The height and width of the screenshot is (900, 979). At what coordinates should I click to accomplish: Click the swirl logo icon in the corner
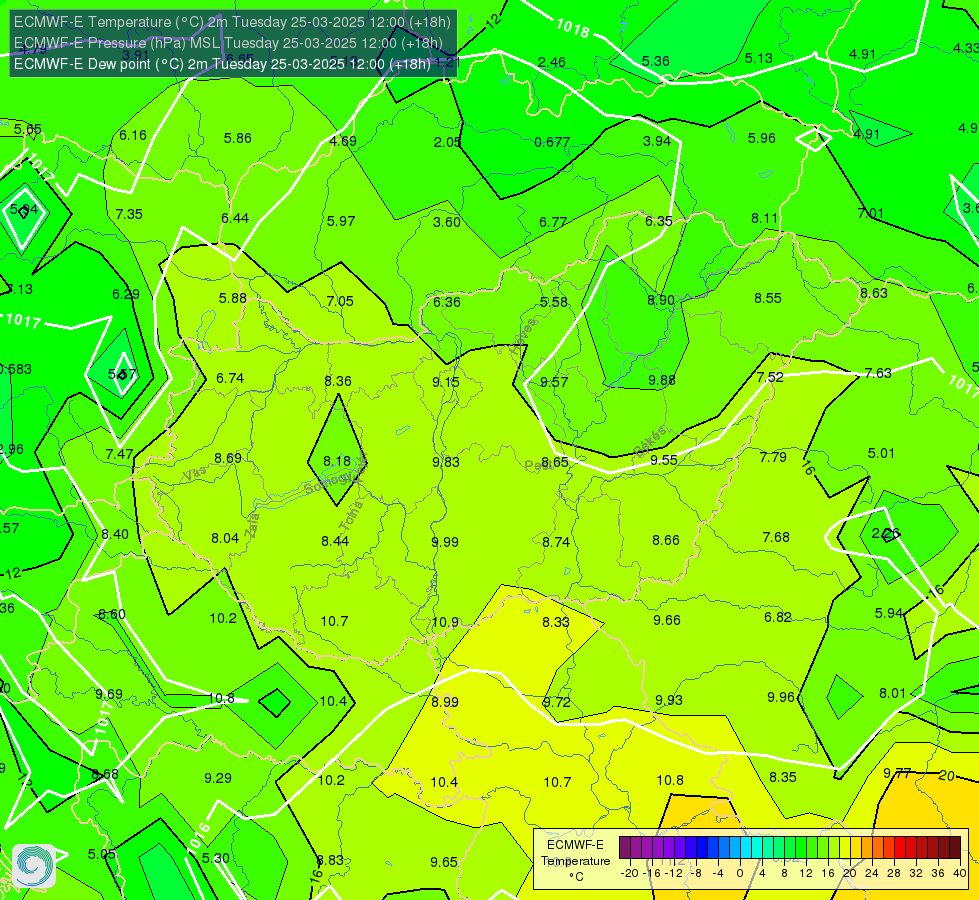click(34, 866)
